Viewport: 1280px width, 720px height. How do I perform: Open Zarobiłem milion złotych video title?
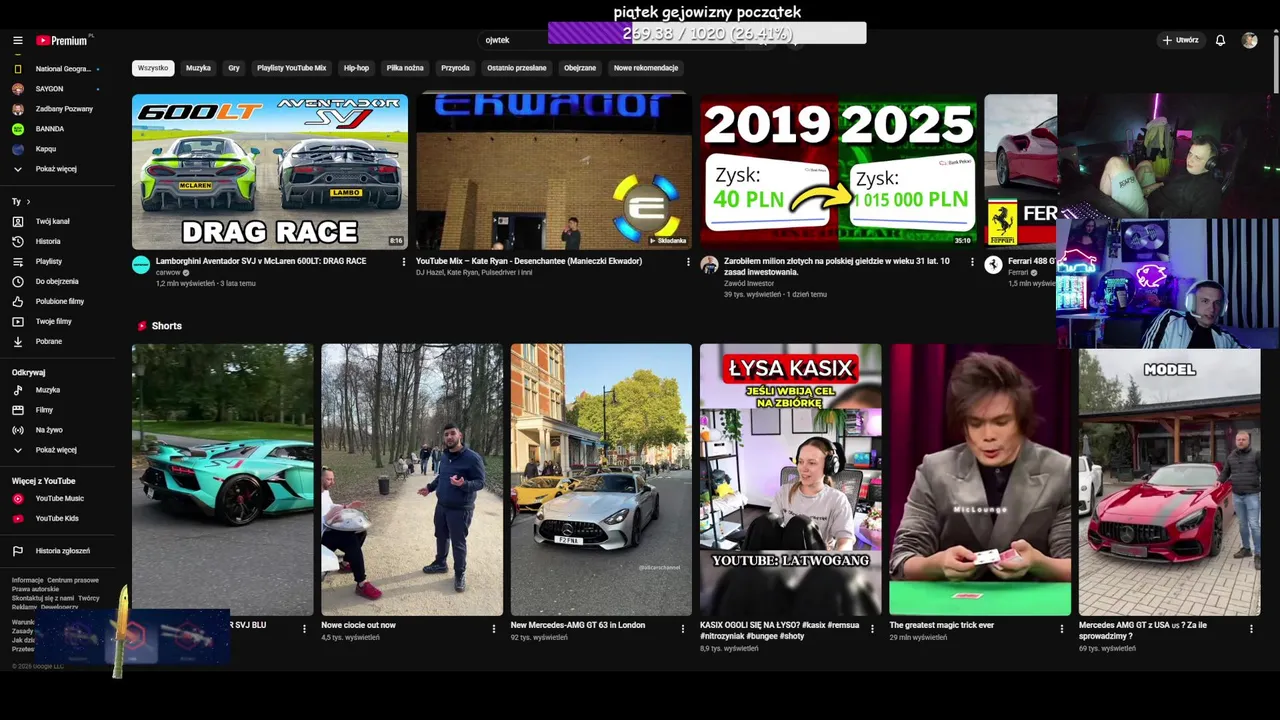(x=838, y=266)
